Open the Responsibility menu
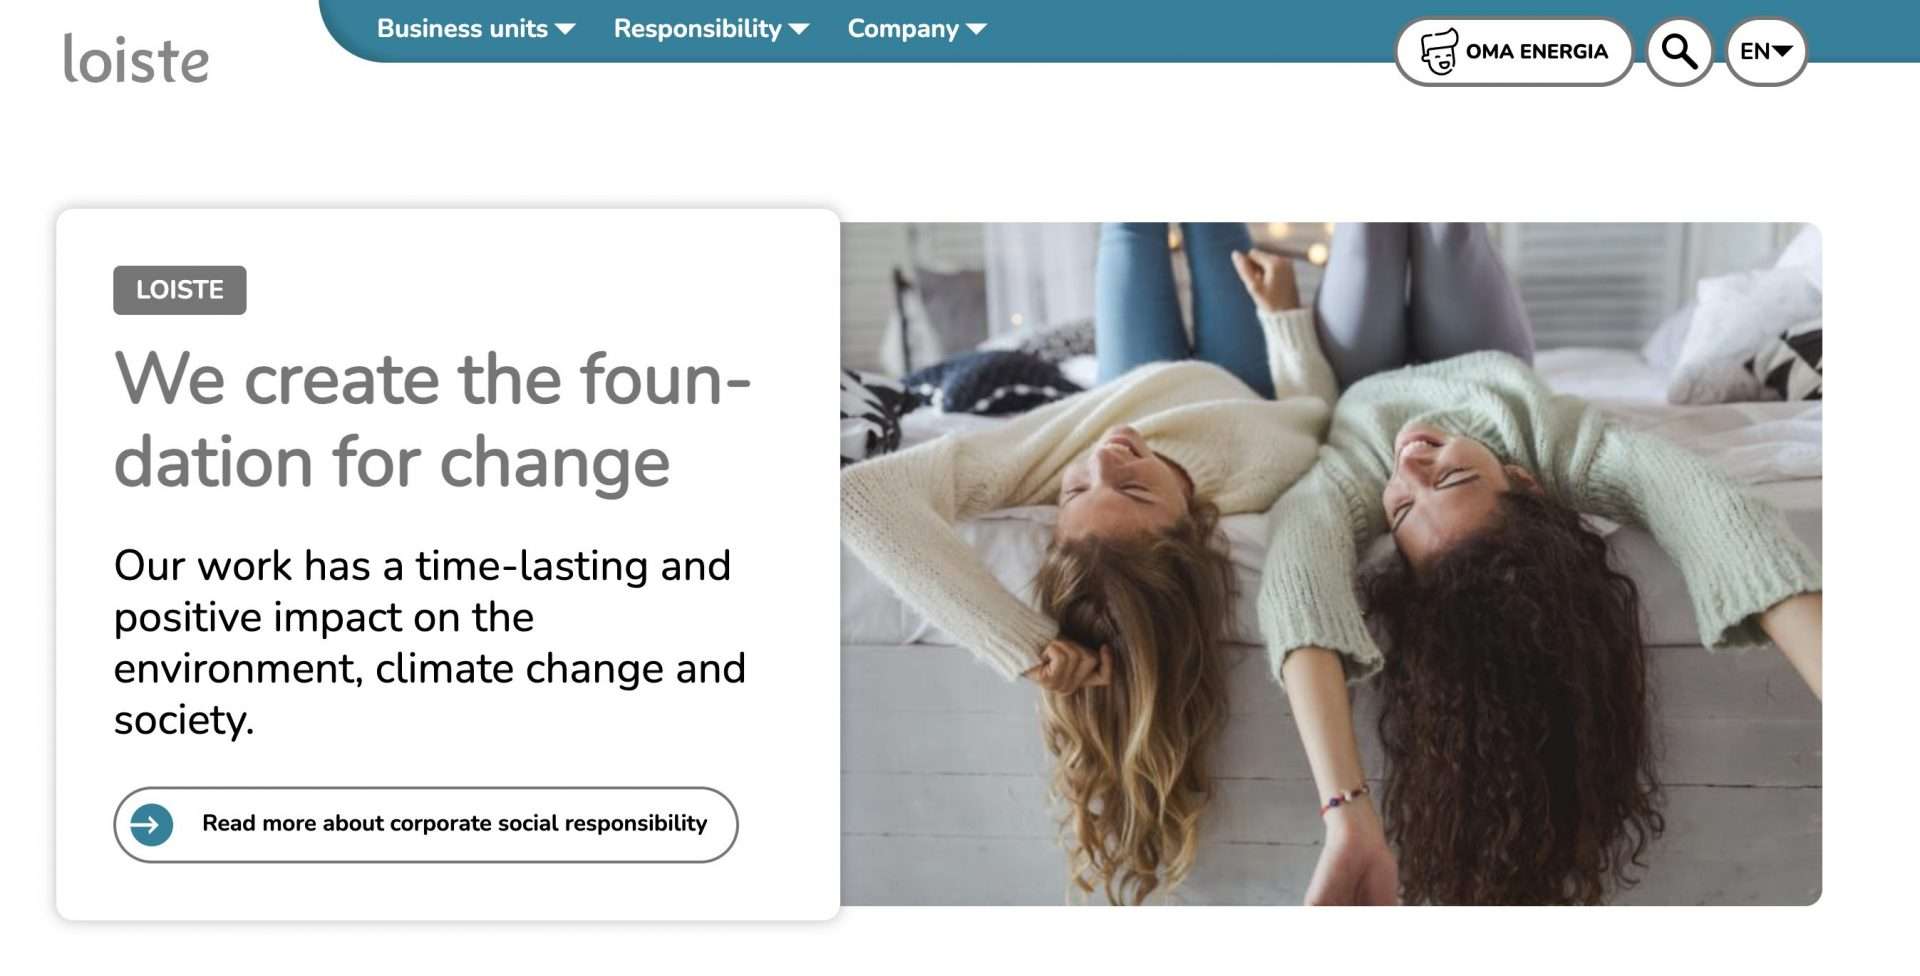Image resolution: width=1920 pixels, height=976 pixels. coord(711,29)
